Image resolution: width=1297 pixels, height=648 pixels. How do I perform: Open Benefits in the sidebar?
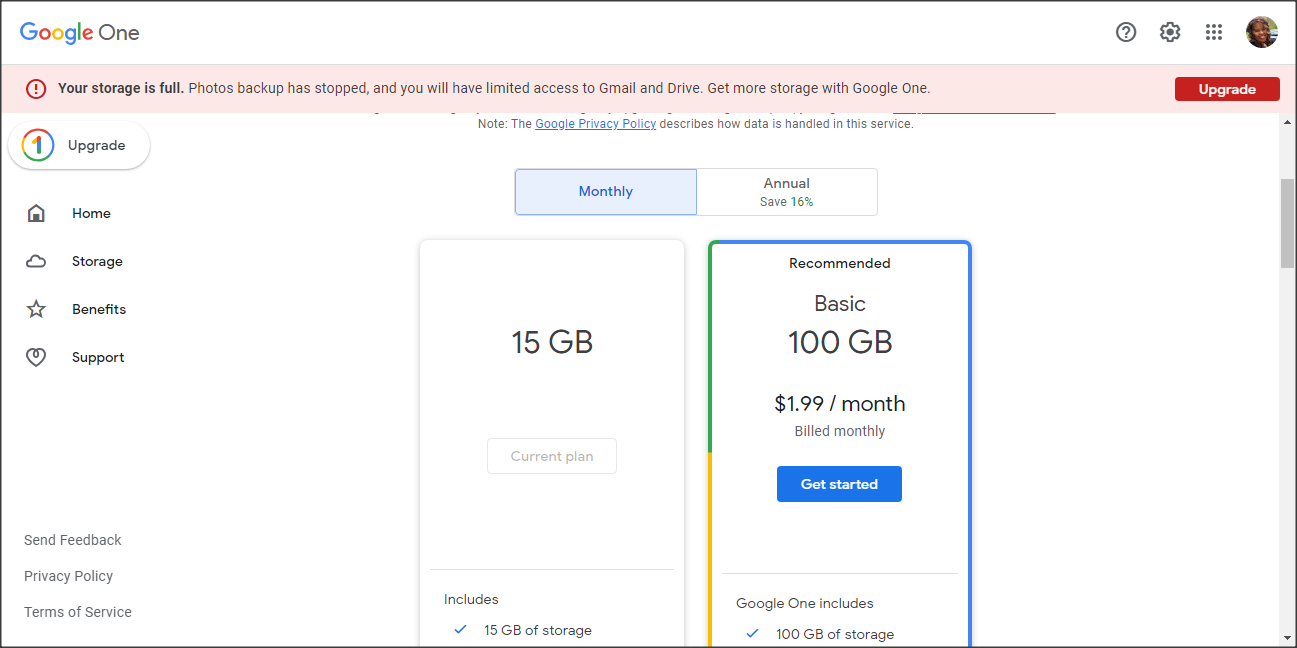(x=99, y=309)
